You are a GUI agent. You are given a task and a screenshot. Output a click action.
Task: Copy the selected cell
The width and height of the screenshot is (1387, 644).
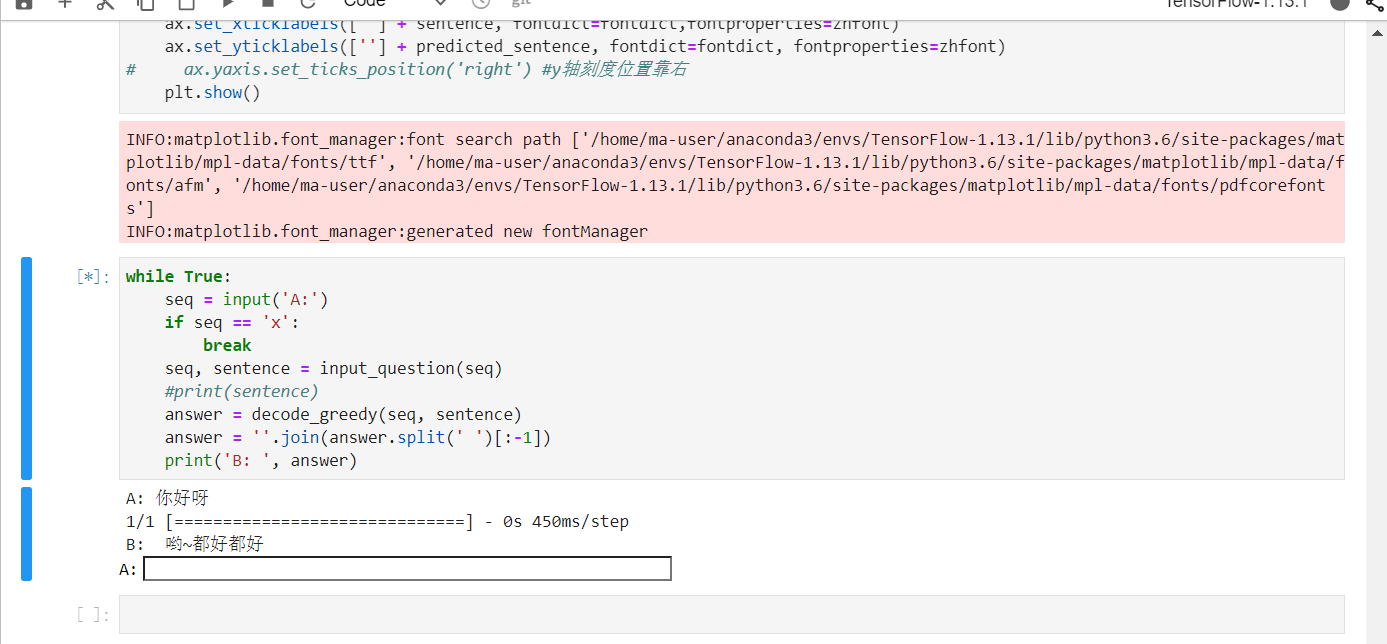click(145, 3)
